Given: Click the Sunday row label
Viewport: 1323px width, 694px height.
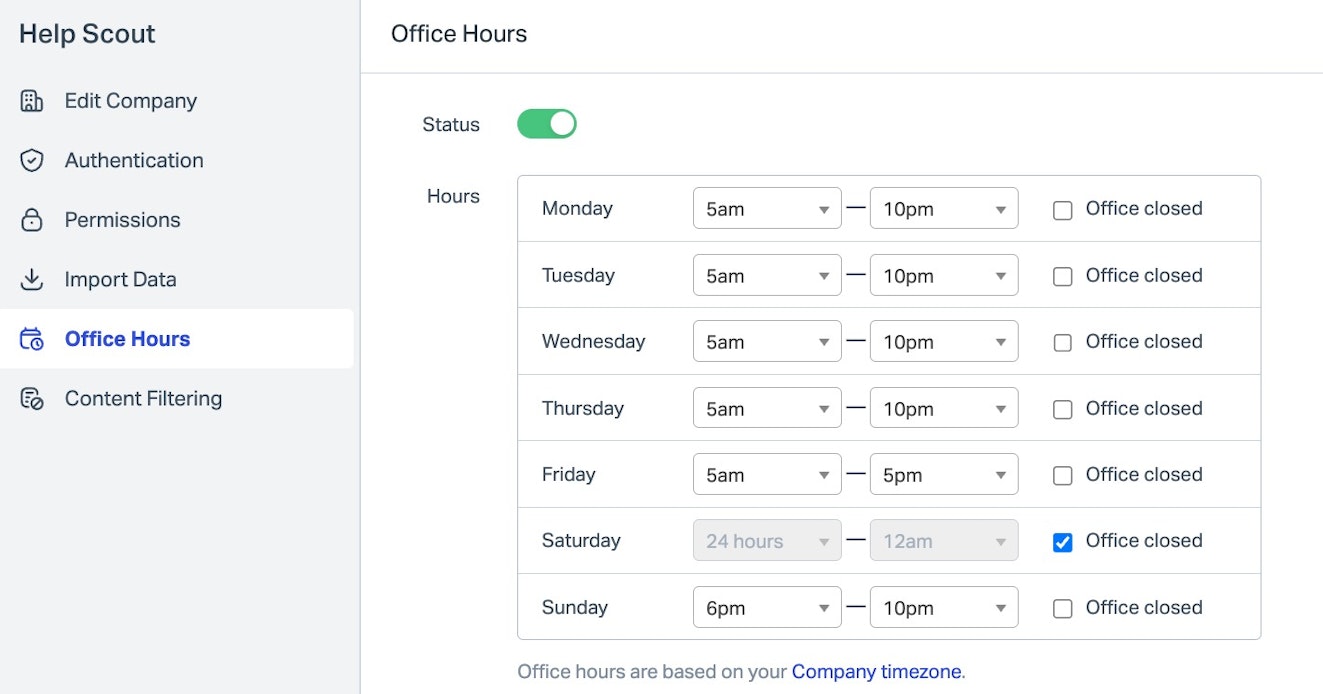Looking at the screenshot, I should tap(575, 607).
